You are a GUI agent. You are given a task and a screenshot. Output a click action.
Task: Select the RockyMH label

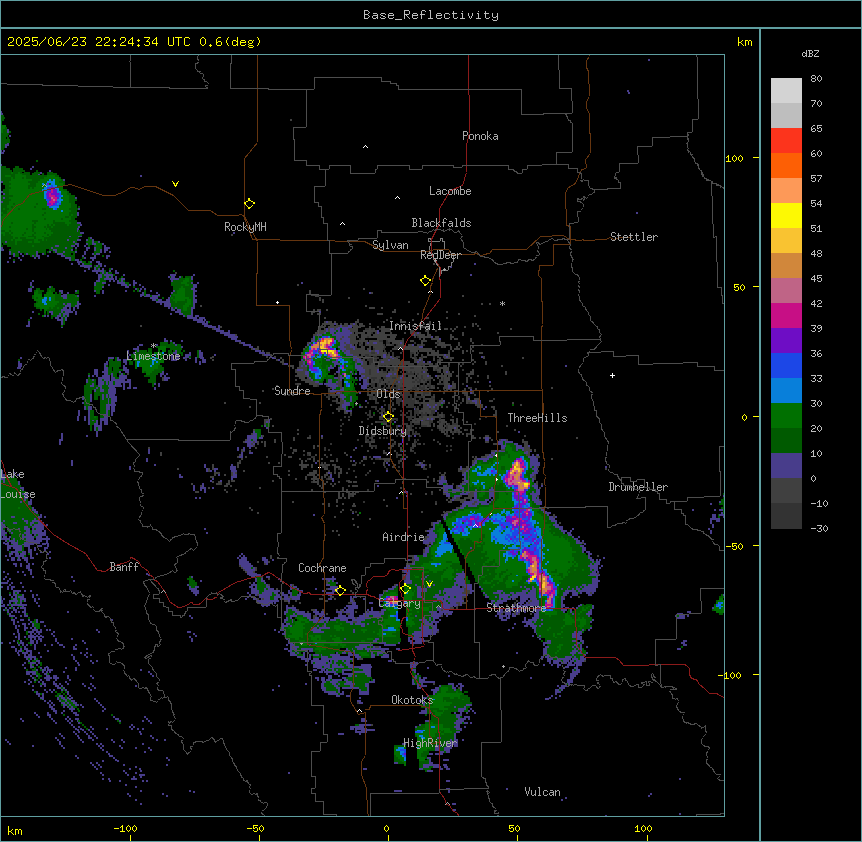pyautogui.click(x=245, y=227)
